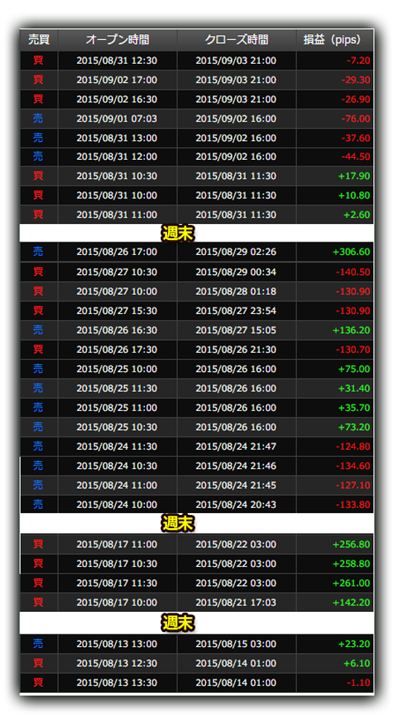Select the オープン時間 column header
The width and height of the screenshot is (394, 724).
click(x=117, y=40)
